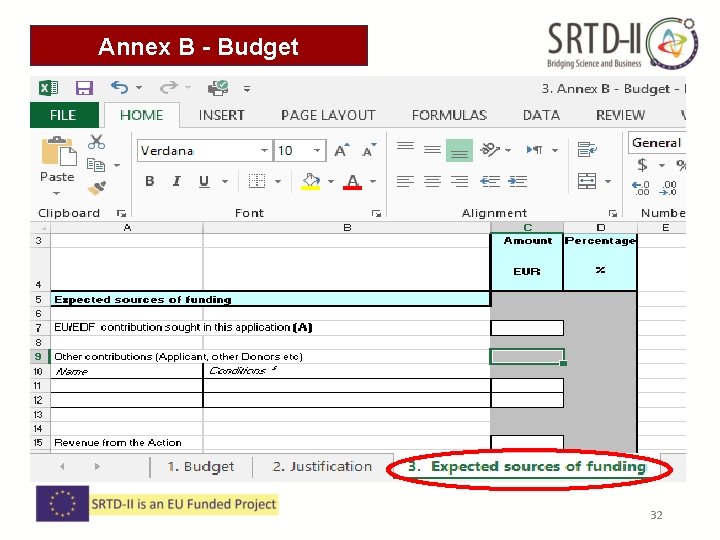Apply borders with the borders icon

point(257,181)
